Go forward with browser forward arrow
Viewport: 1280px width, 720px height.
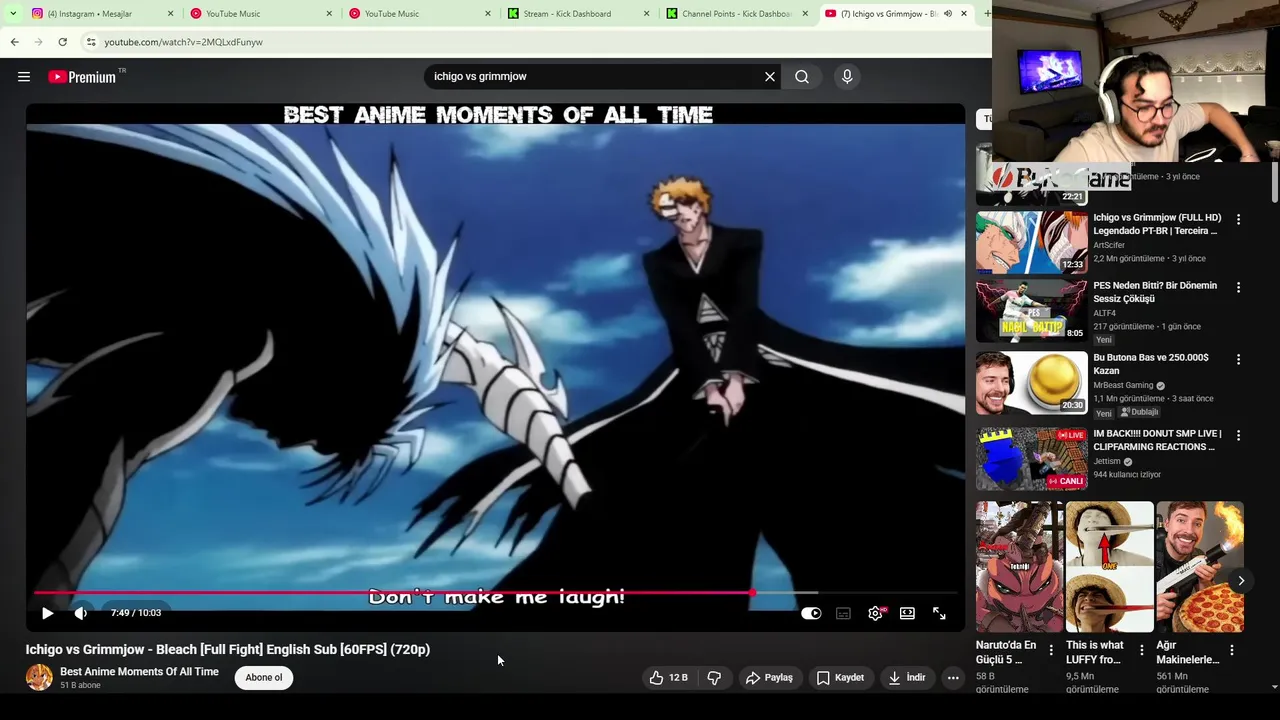(x=38, y=42)
